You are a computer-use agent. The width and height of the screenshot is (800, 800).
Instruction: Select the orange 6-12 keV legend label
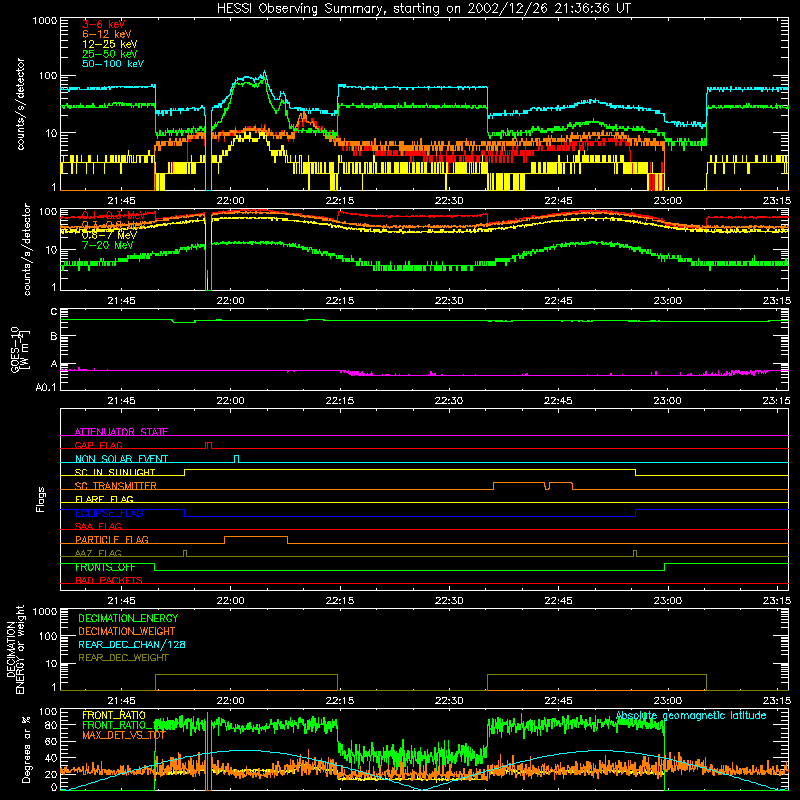[107, 34]
